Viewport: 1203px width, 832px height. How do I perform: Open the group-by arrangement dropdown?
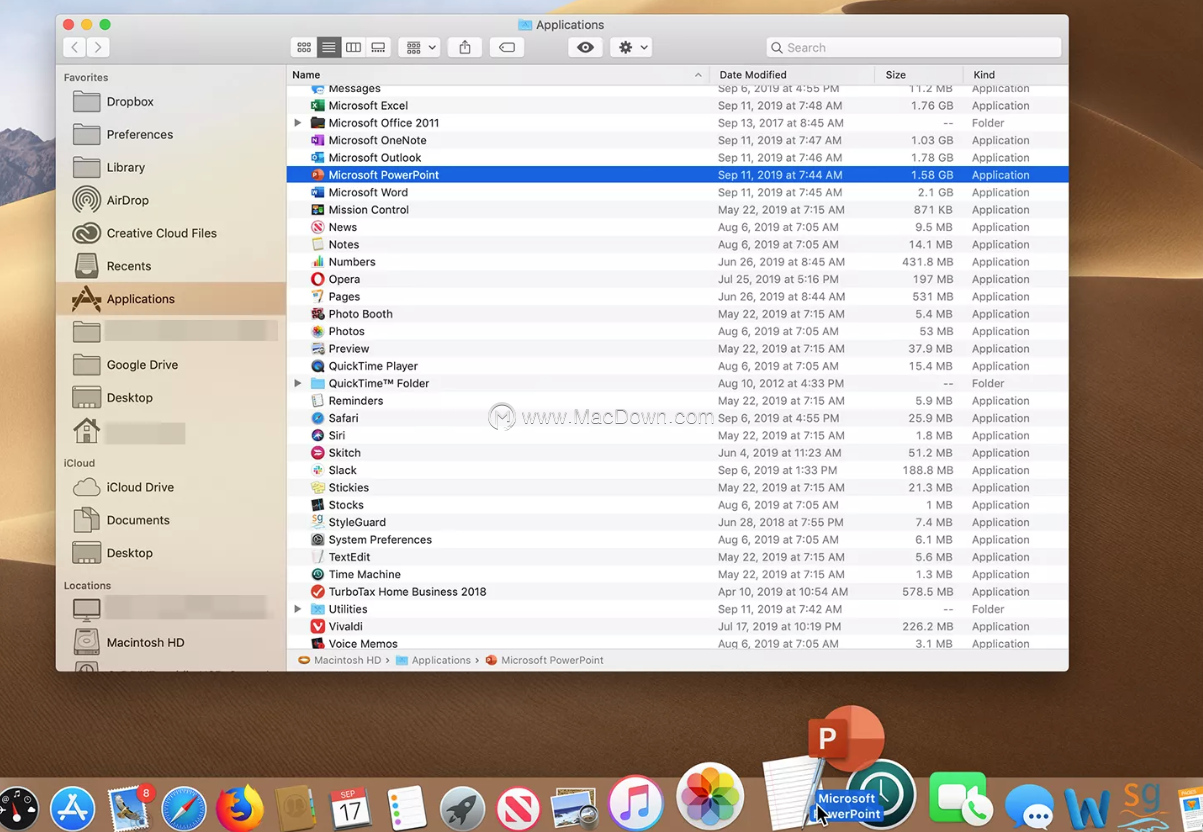pos(418,47)
